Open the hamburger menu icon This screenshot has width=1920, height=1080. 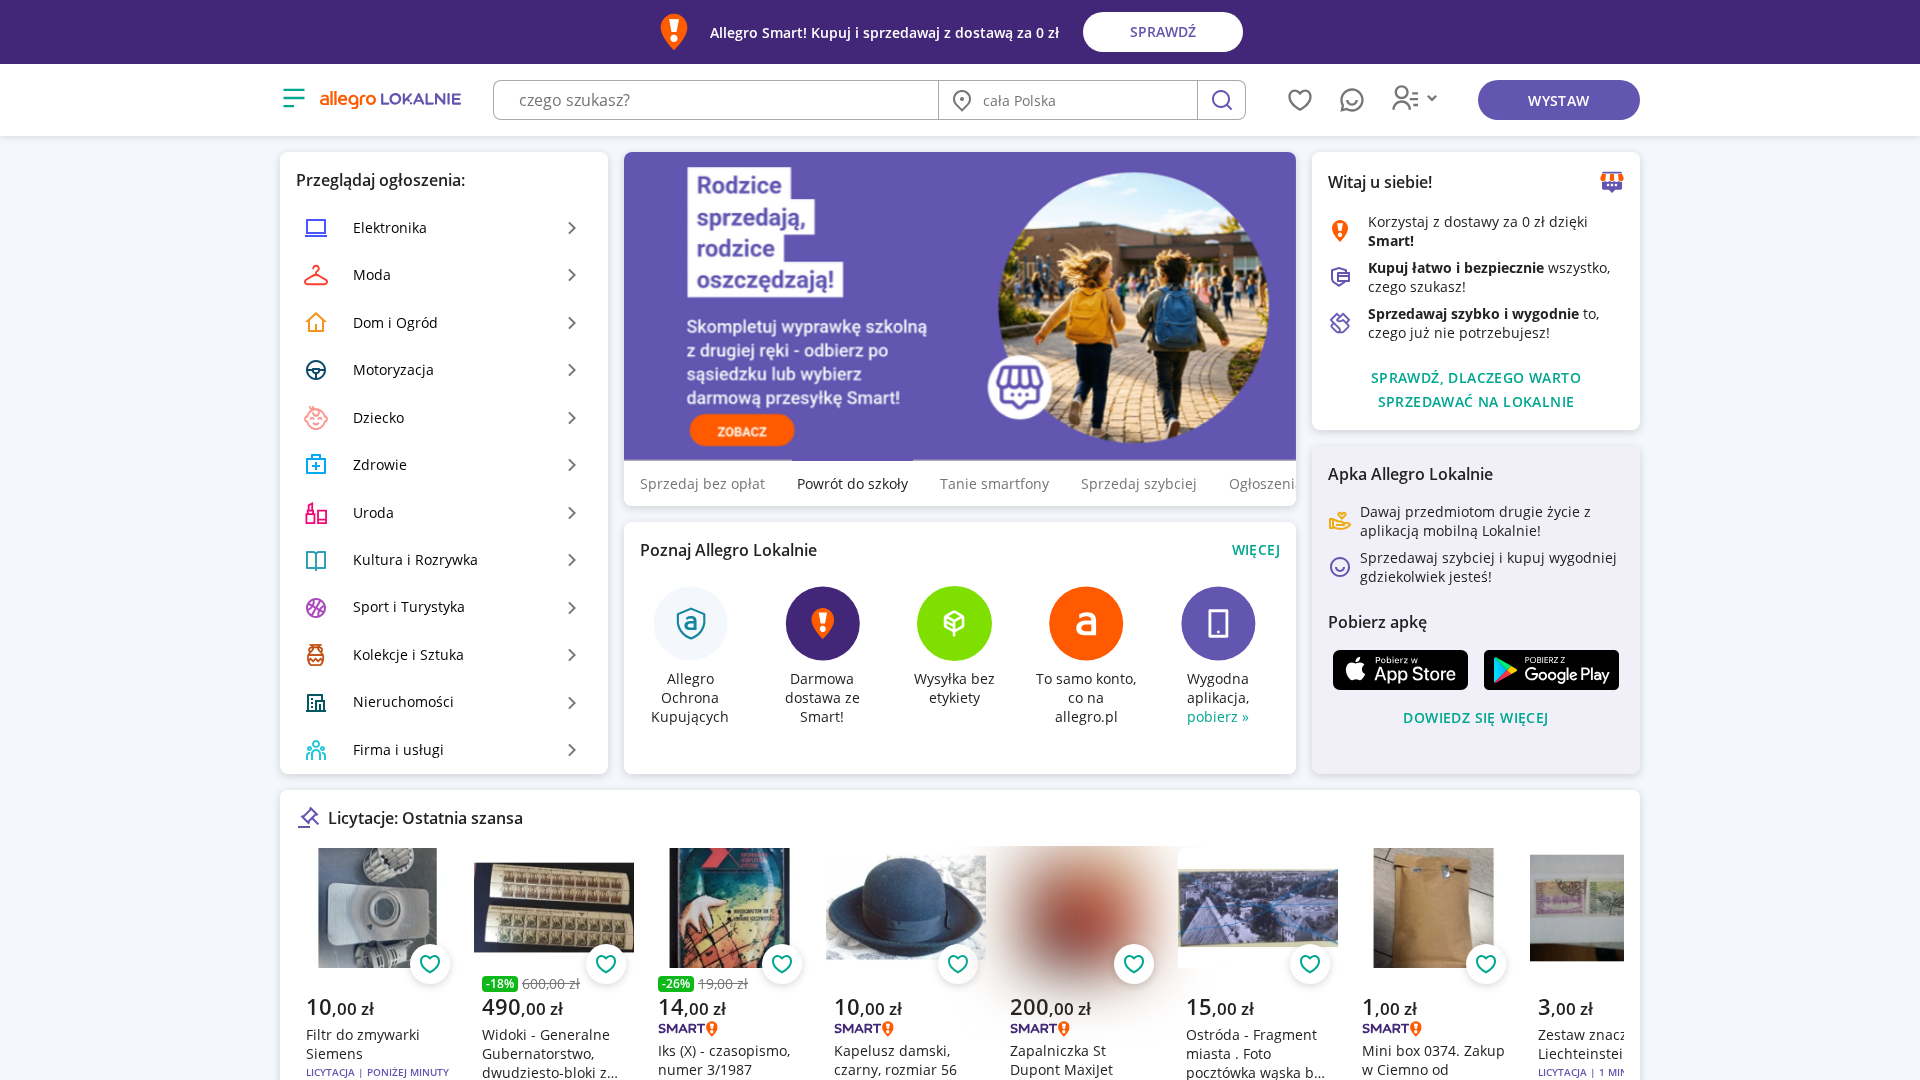click(294, 98)
